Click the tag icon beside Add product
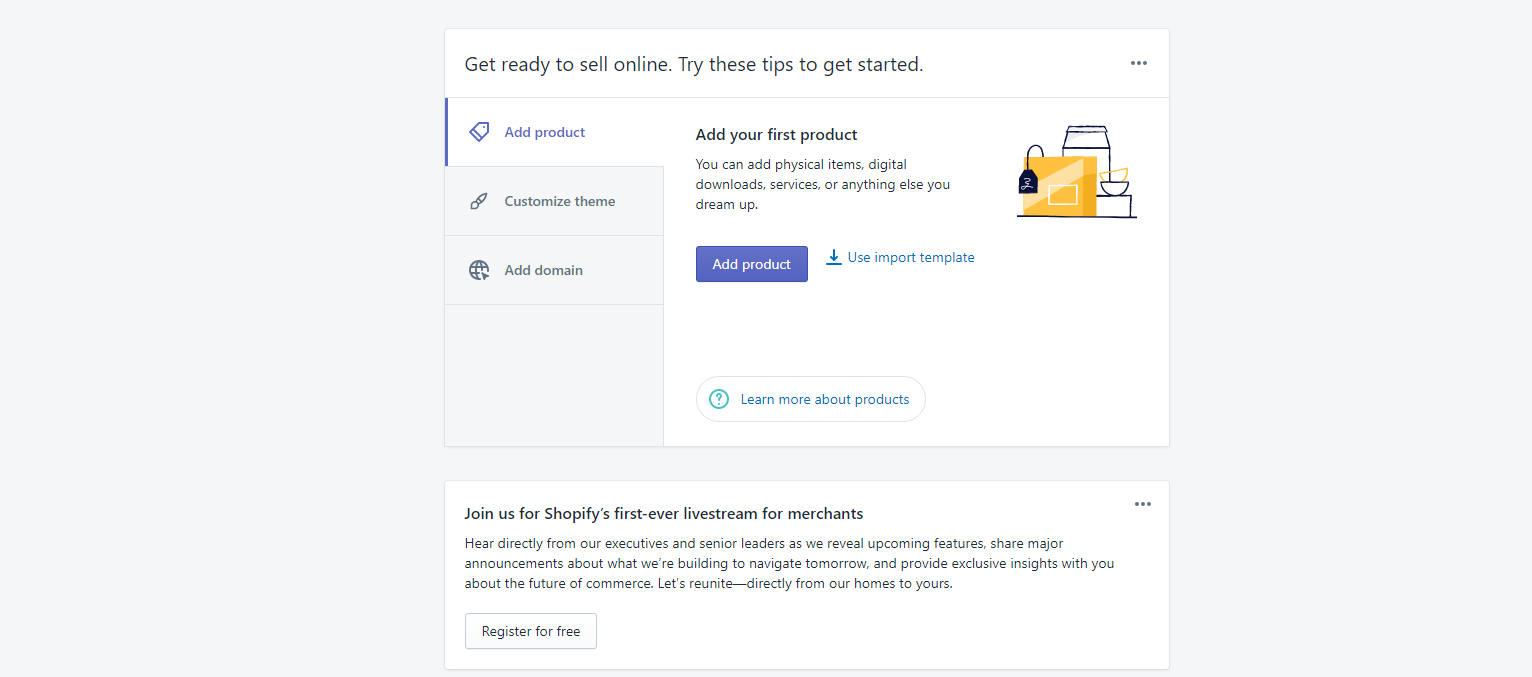 [x=479, y=132]
